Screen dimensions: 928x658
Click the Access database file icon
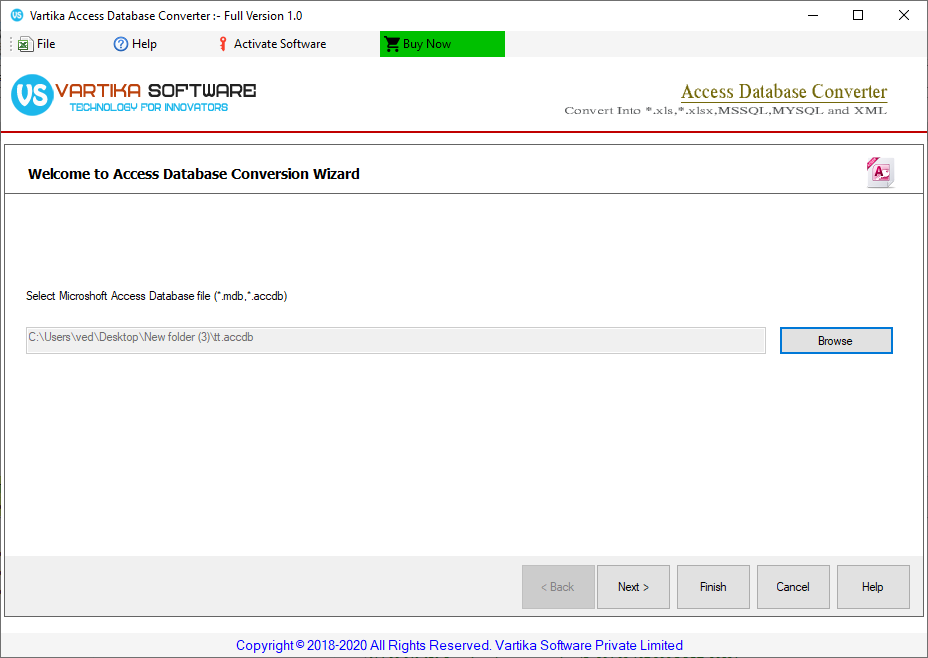pos(881,173)
